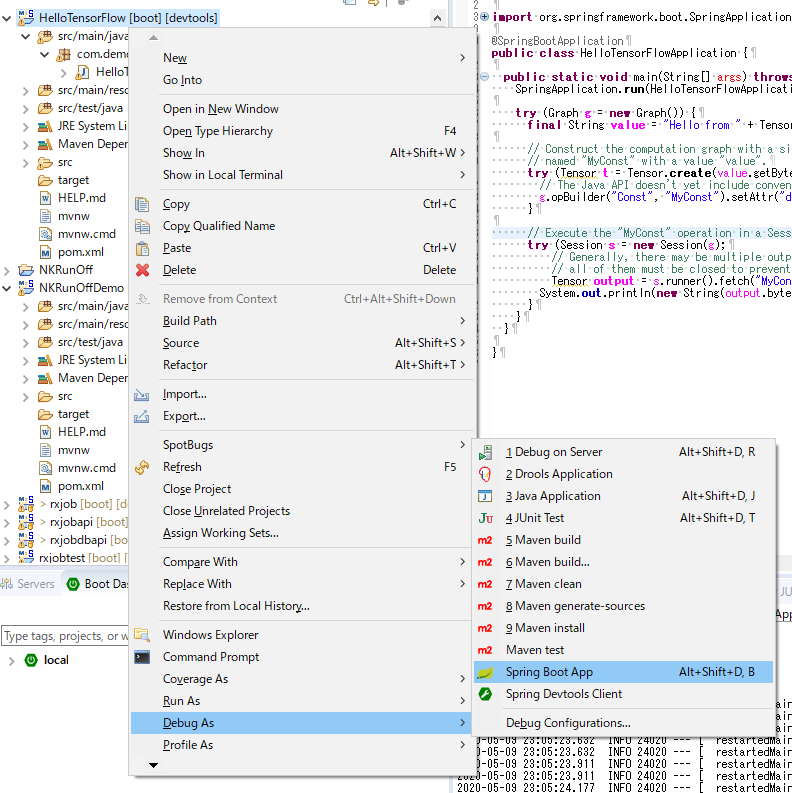Image resolution: width=792 pixels, height=793 pixels.
Task: Collapse the com.demo package node
Action: pos(45,55)
